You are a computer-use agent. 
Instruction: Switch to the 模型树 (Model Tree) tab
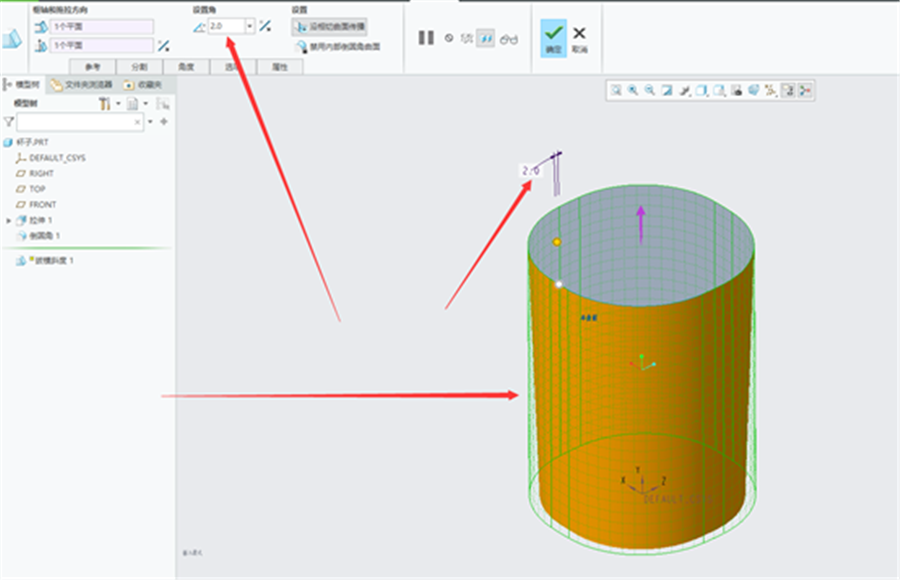coord(22,84)
